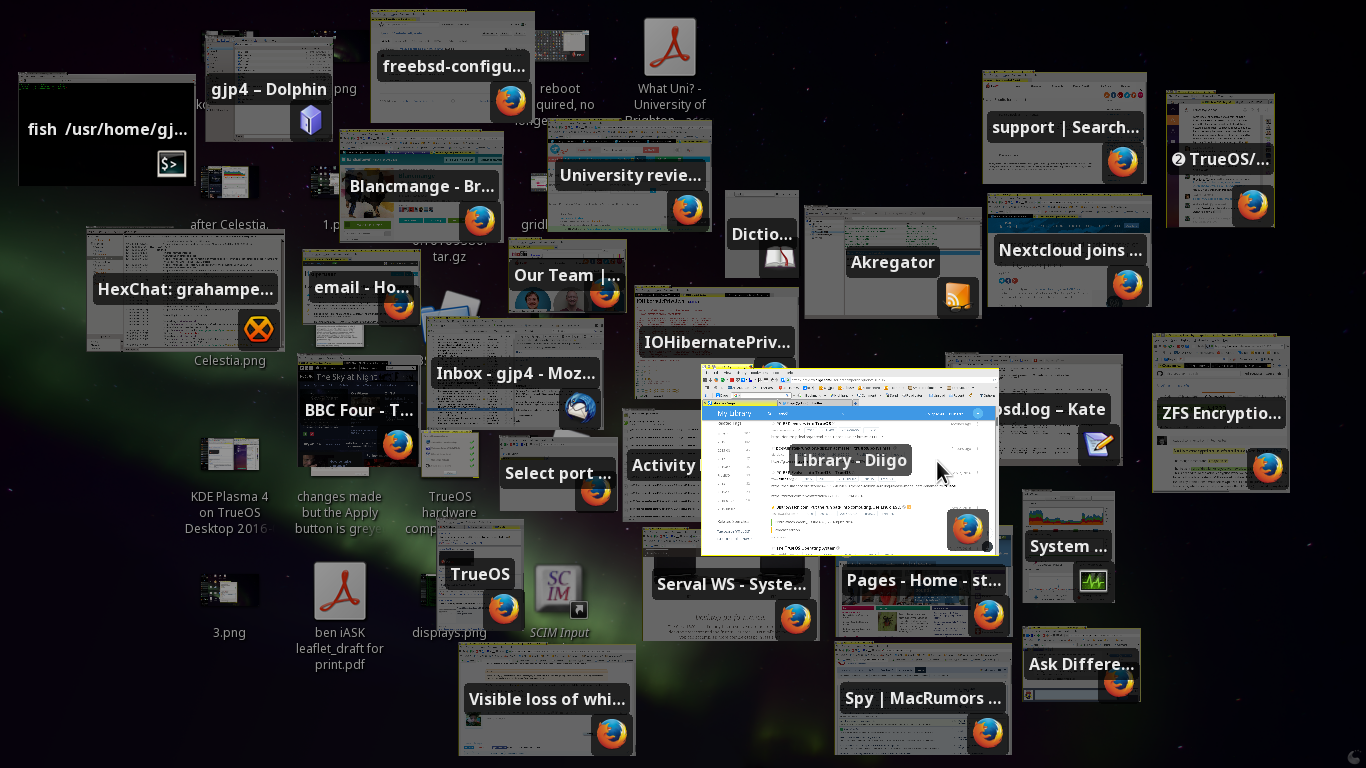
Task: Click Firefox icon on support | Search... window
Action: (x=1123, y=162)
